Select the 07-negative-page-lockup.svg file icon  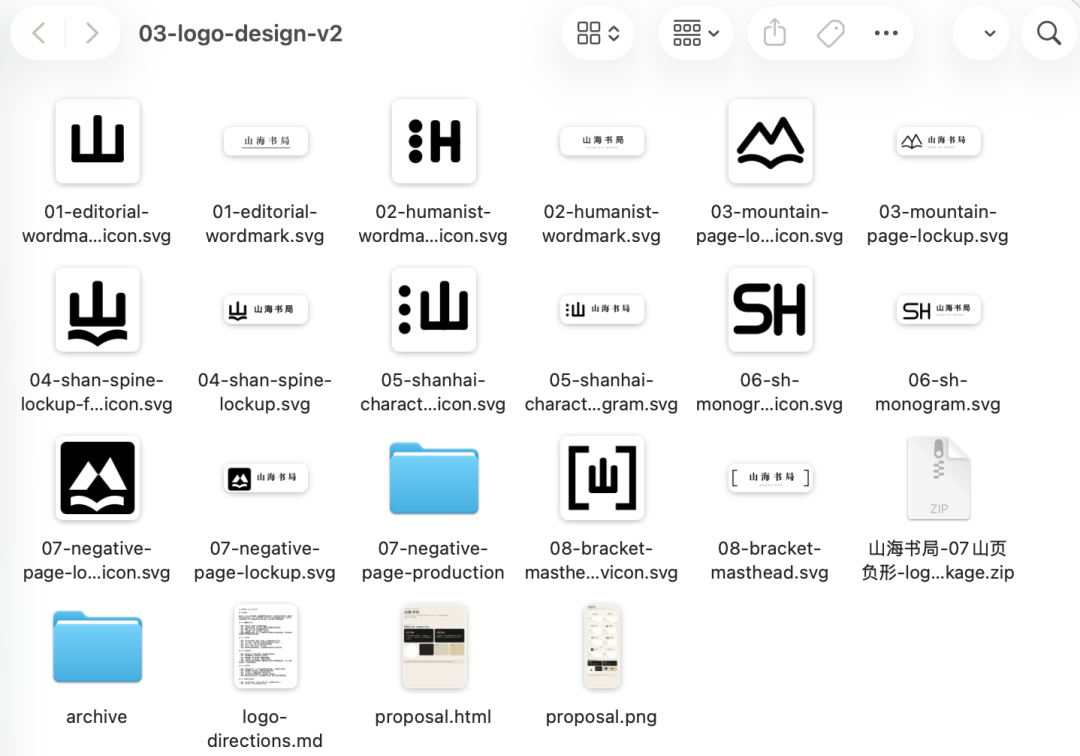coord(265,478)
